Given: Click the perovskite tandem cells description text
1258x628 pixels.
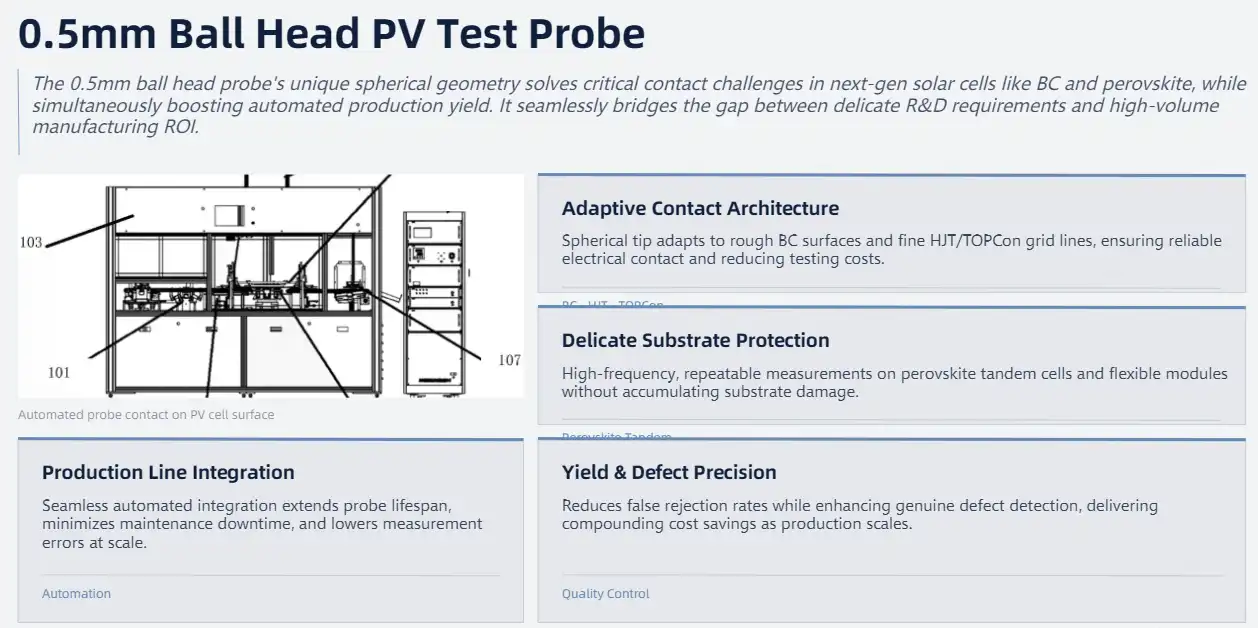Looking at the screenshot, I should 894,382.
